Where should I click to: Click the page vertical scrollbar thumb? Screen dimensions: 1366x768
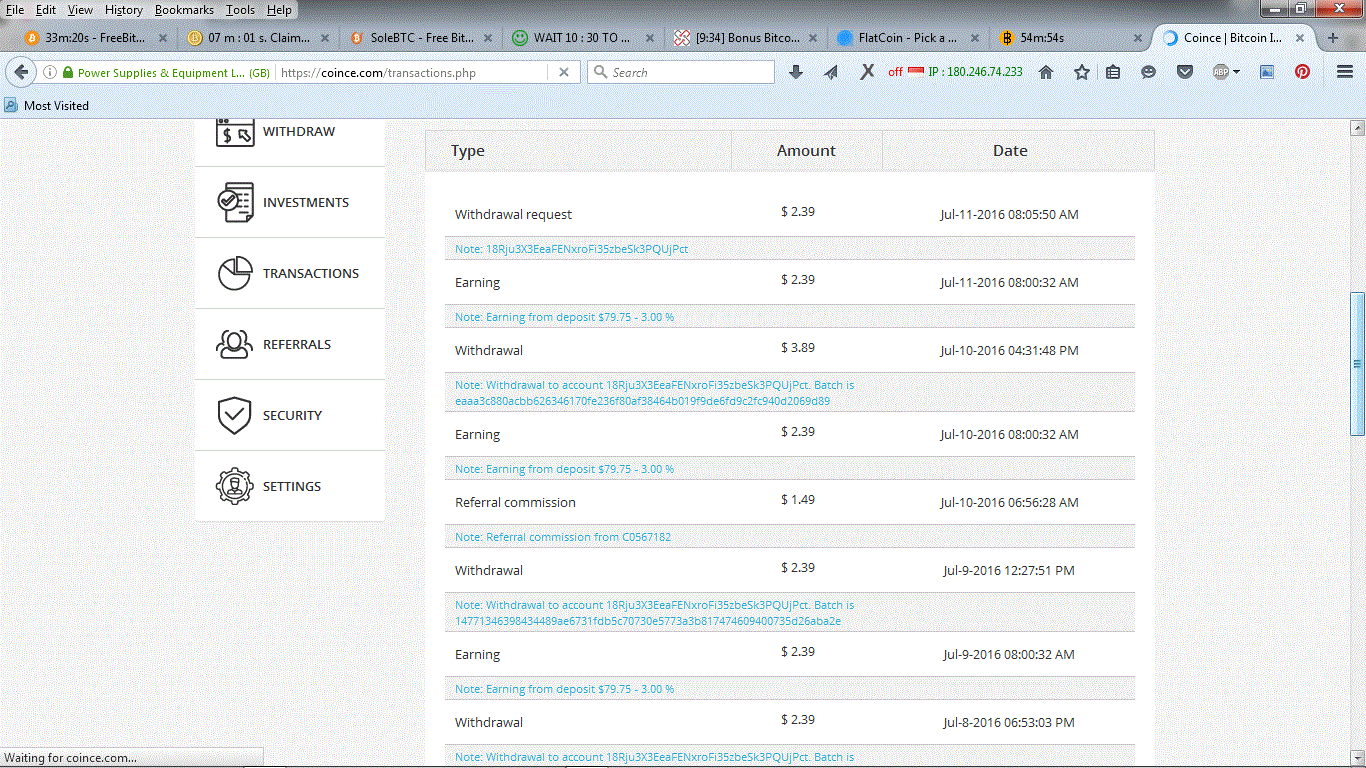[x=1357, y=363]
